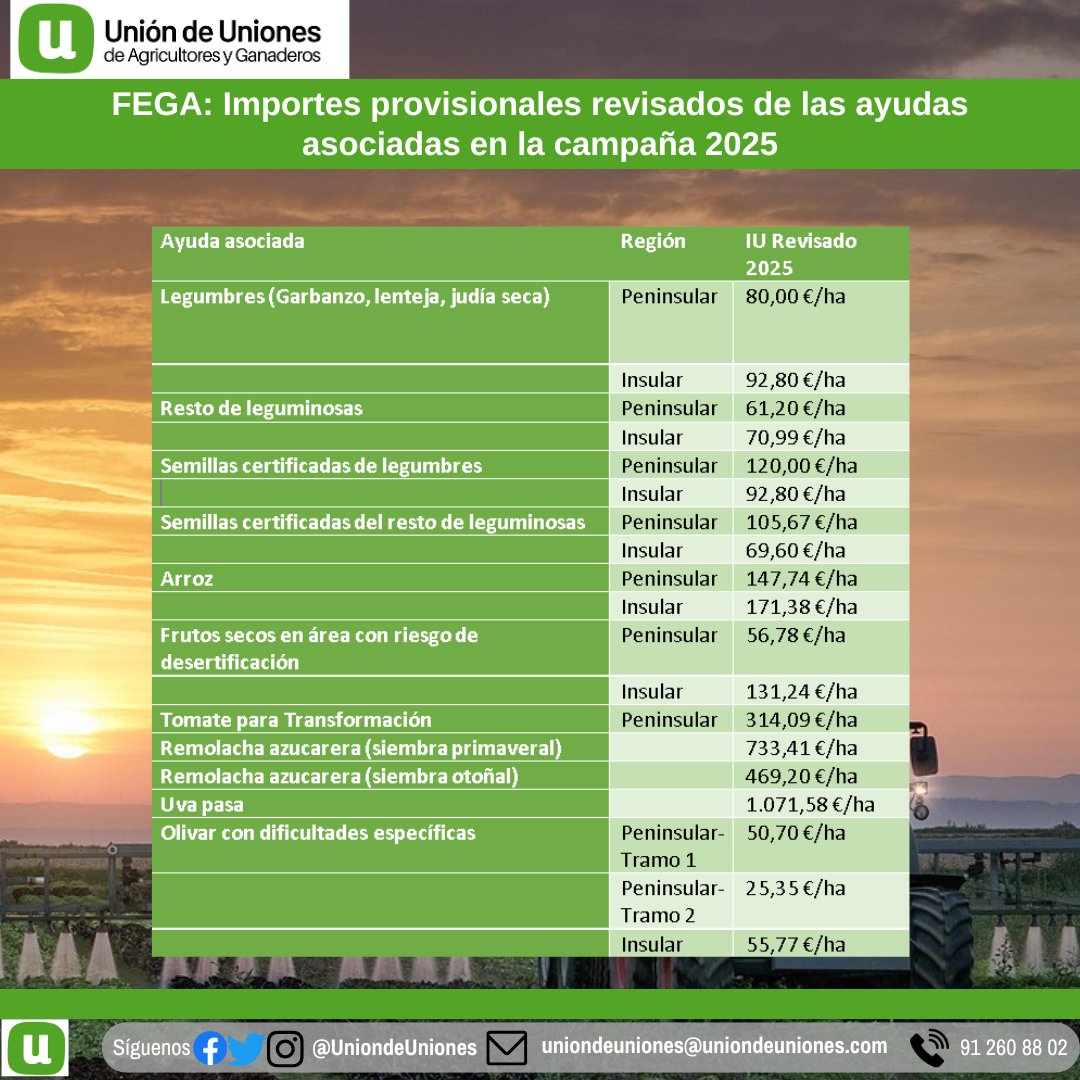Screen dimensions: 1080x1080
Task: Click the 'Arroz' row label
Action: pos(187,579)
